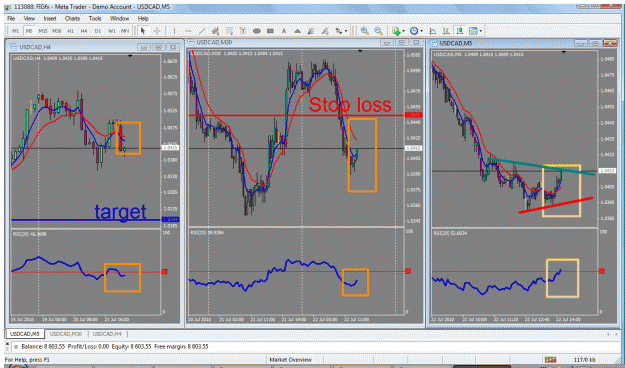Image resolution: width=625 pixels, height=368 pixels.
Task: Pick the text 'A' tool
Action: (x=284, y=31)
